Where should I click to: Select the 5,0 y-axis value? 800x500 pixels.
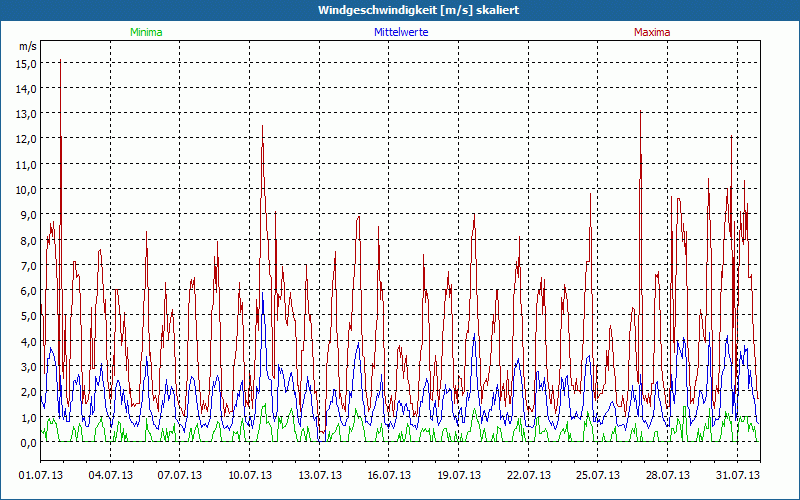tap(30, 316)
